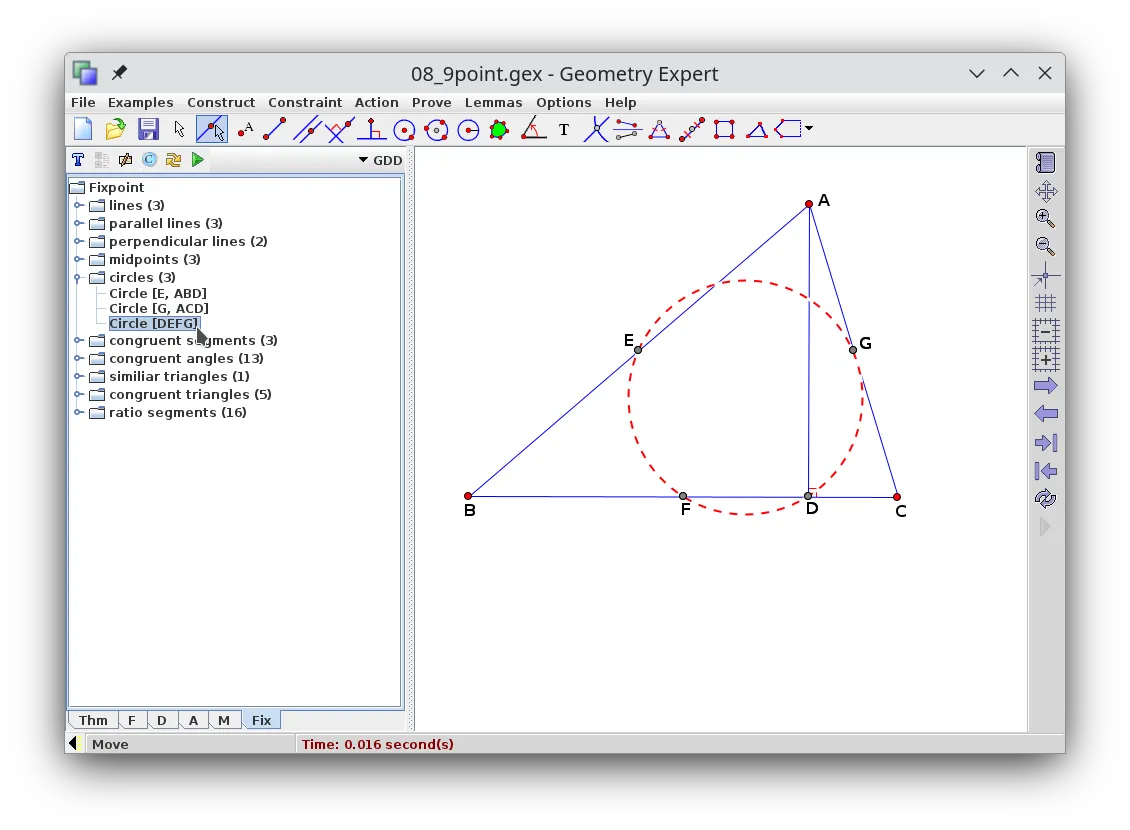Open the Constraint menu

305,102
